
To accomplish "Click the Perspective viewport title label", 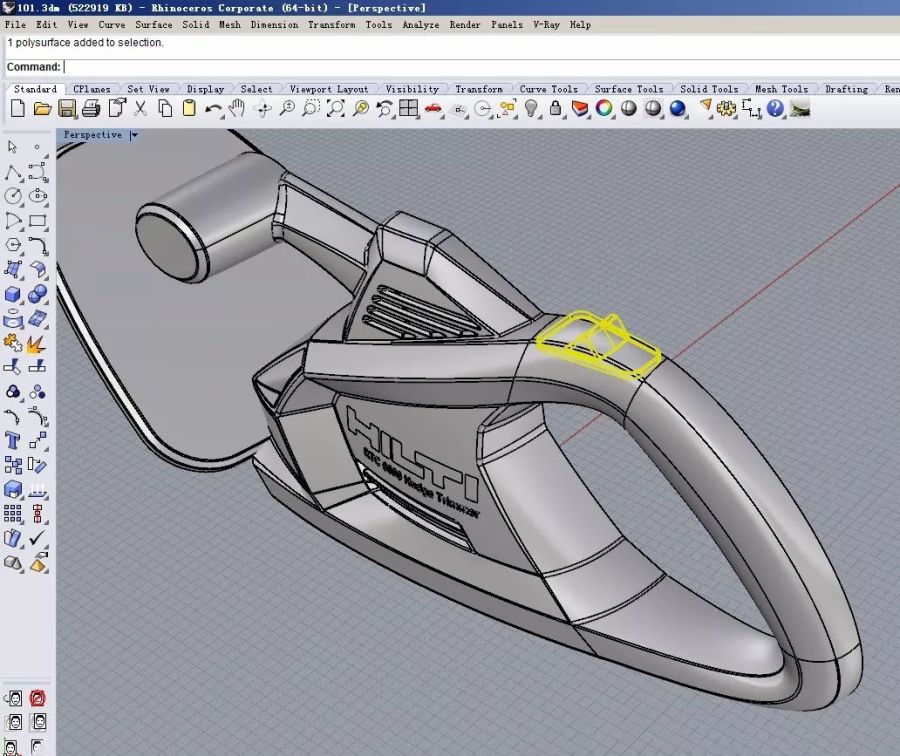I will tap(92, 135).
